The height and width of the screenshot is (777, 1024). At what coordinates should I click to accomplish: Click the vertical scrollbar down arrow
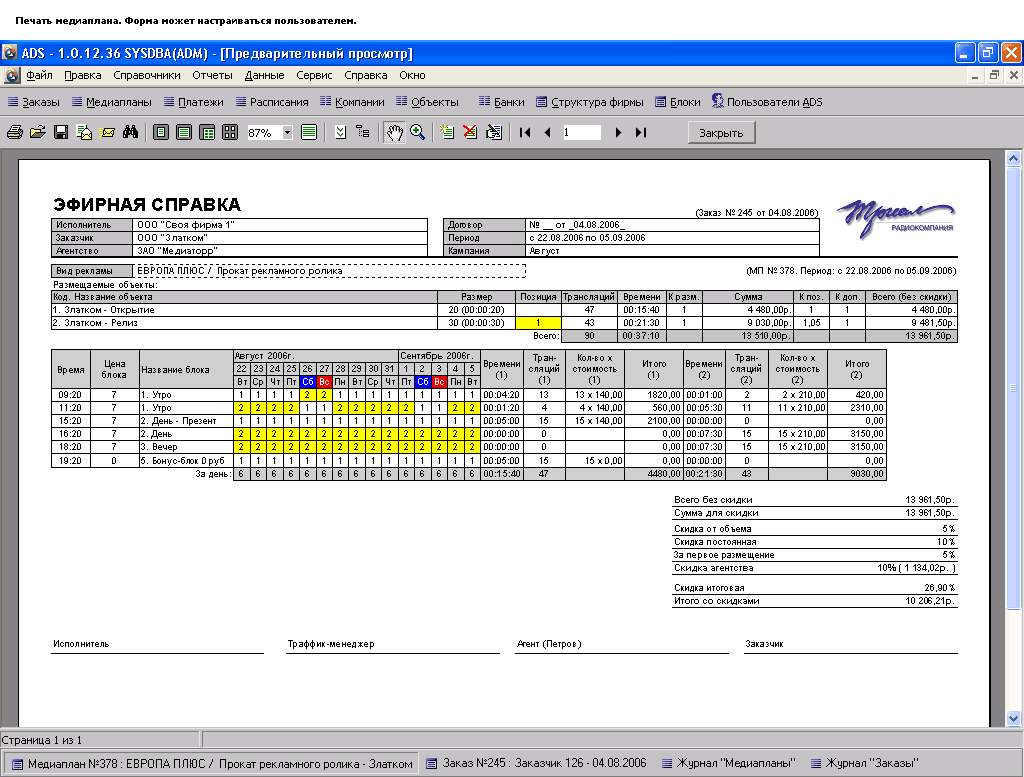pyautogui.click(x=1013, y=719)
